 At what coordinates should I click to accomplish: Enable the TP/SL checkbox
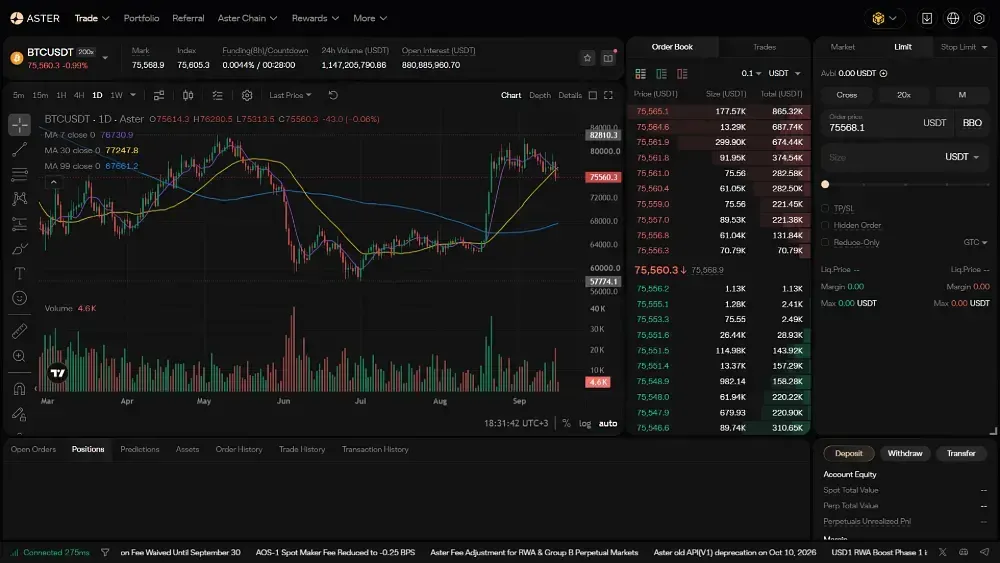(x=825, y=208)
